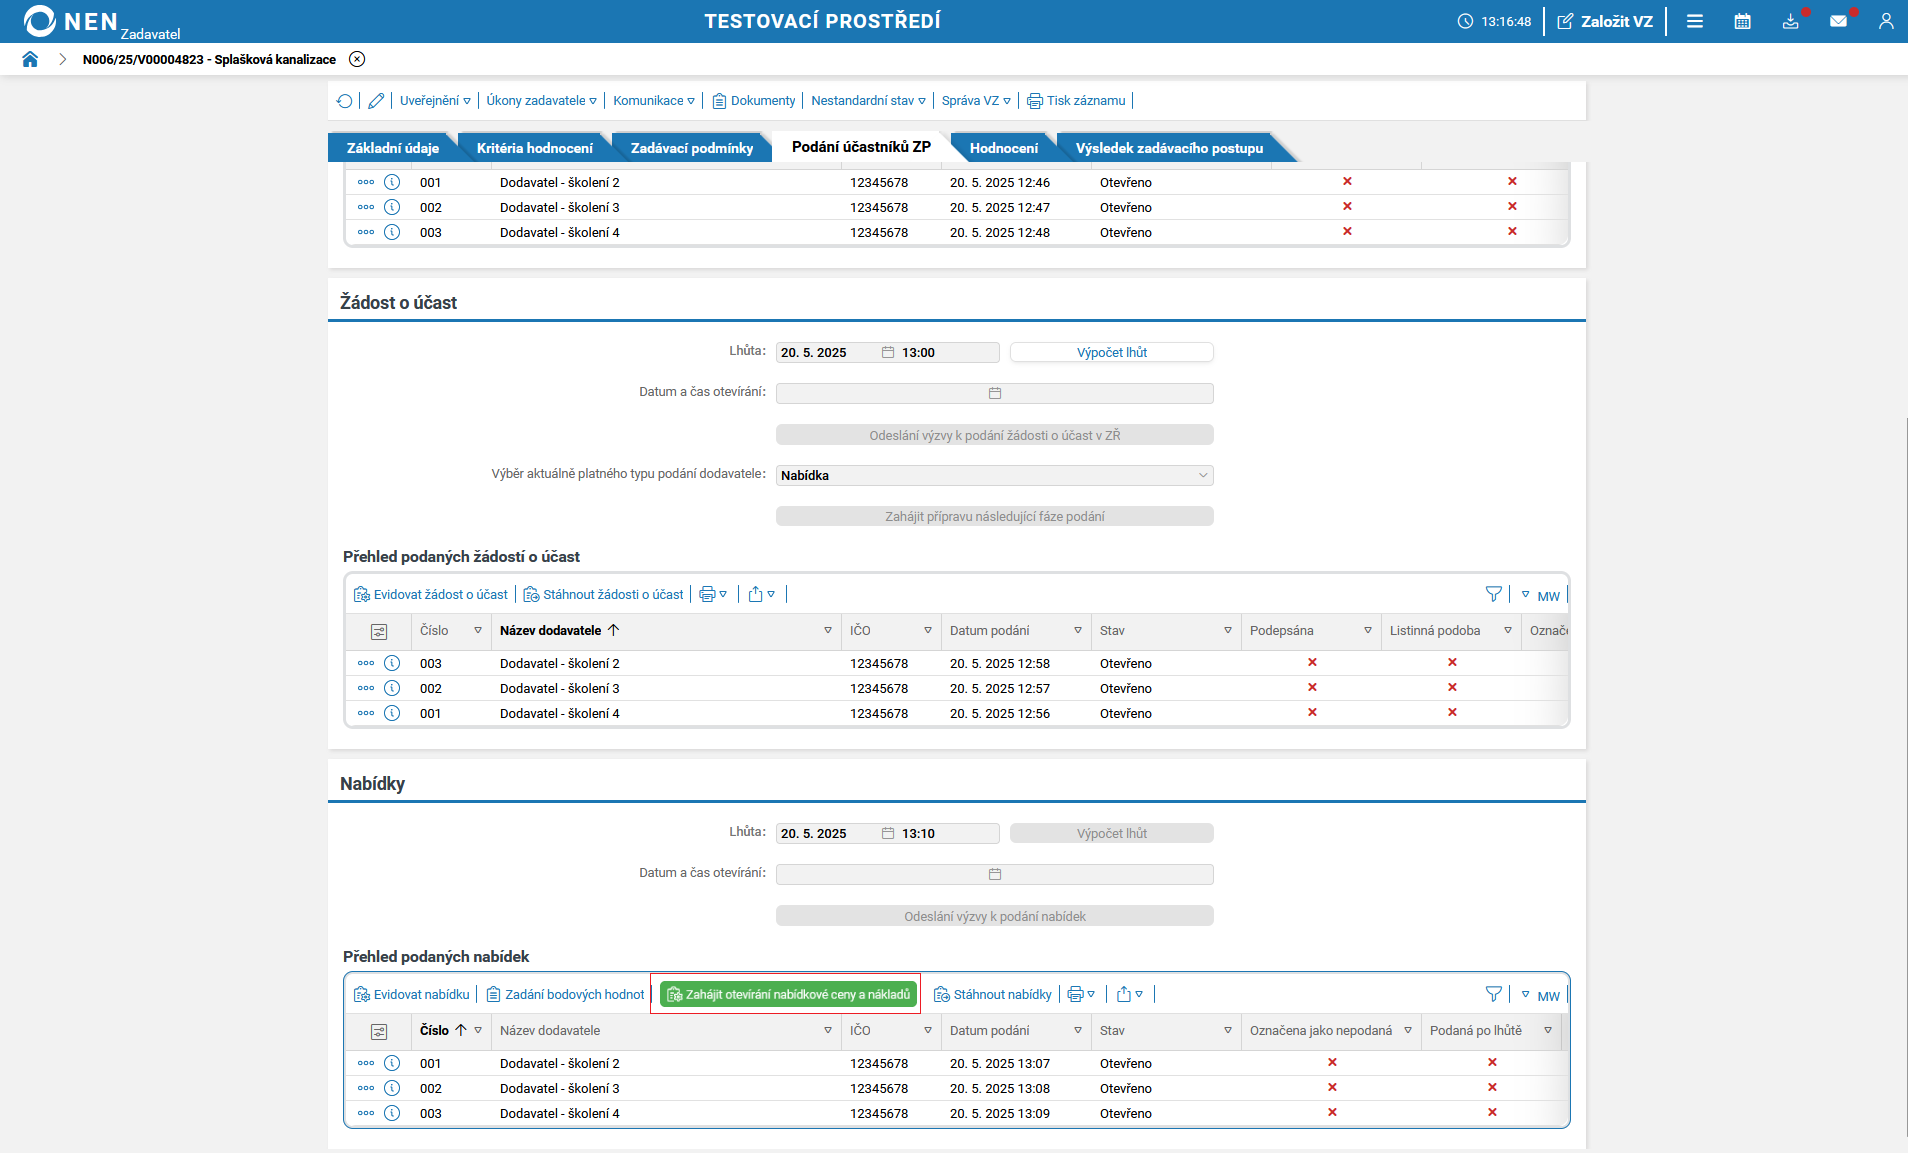Open the Nabídka type selection combo box
The height and width of the screenshot is (1153, 1908).
coord(994,476)
